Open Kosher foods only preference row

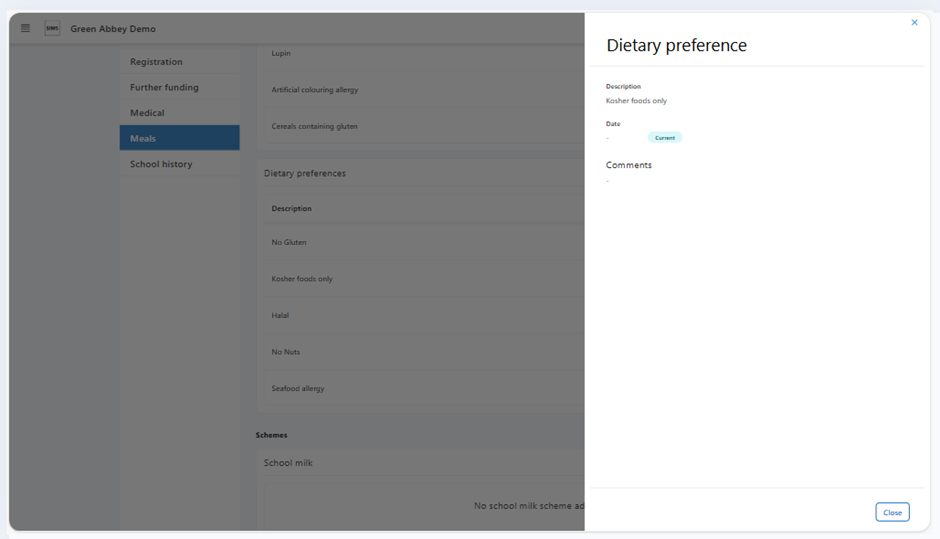(x=302, y=279)
